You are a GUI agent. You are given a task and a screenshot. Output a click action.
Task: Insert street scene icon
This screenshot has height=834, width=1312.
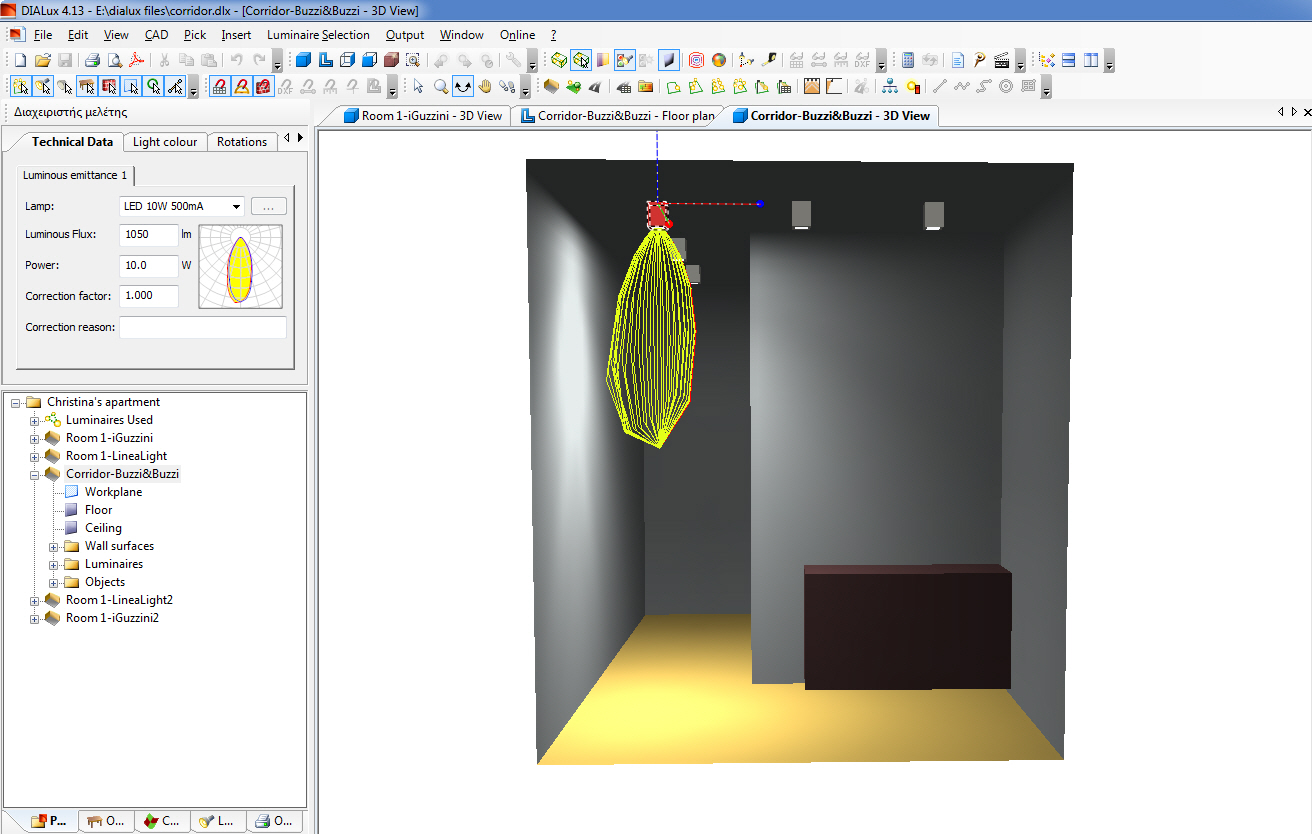594,86
